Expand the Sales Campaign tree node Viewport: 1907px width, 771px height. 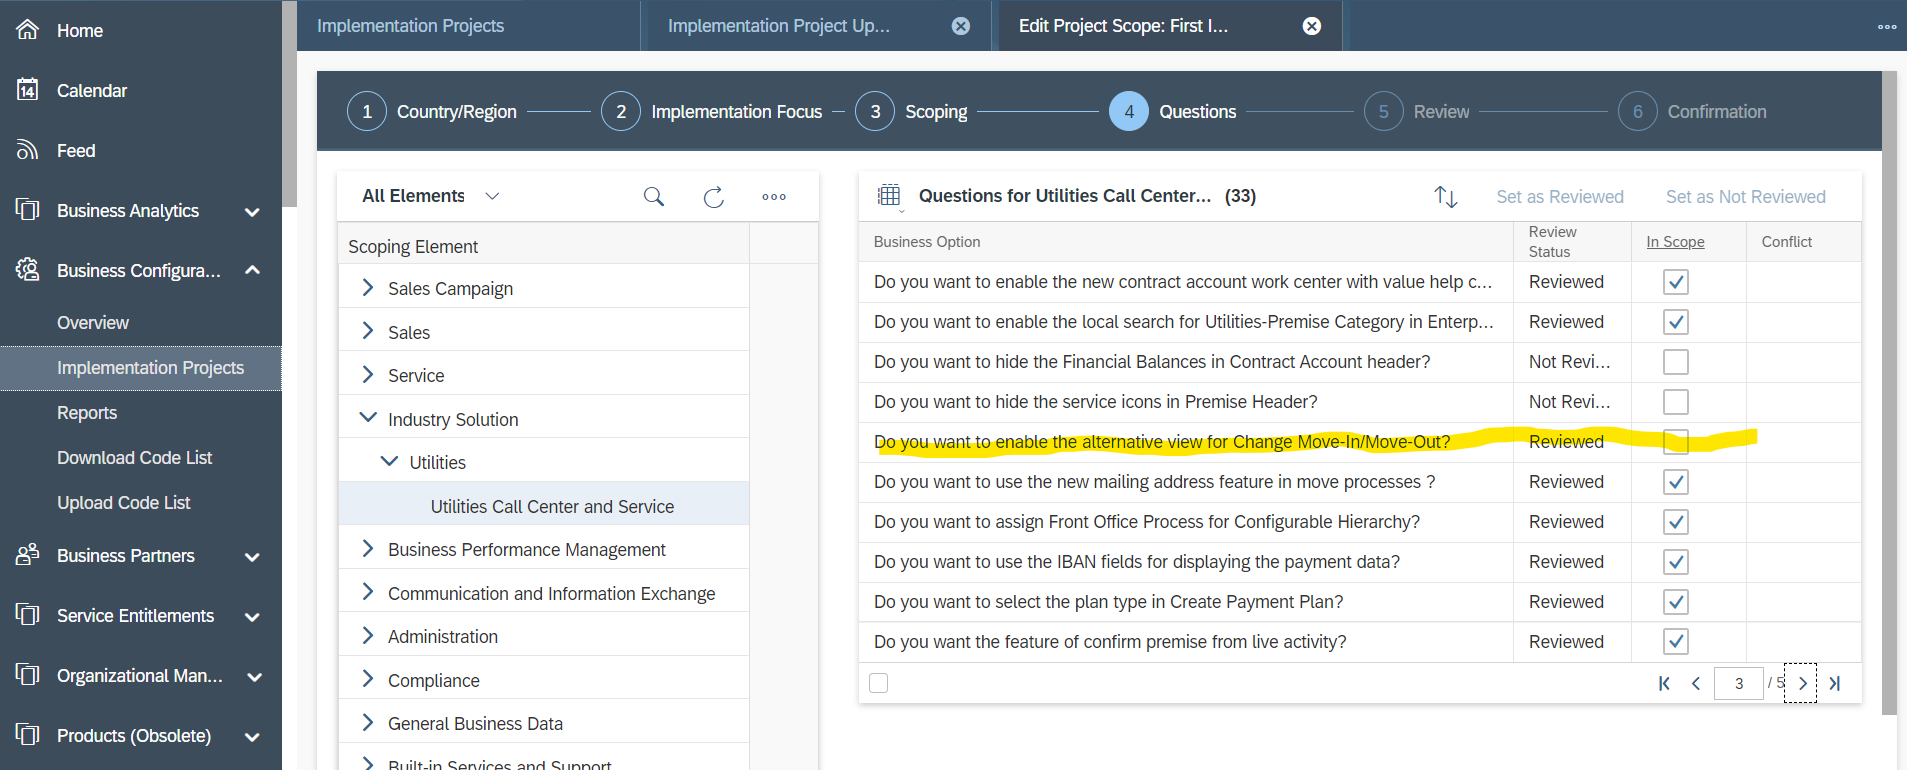367,288
